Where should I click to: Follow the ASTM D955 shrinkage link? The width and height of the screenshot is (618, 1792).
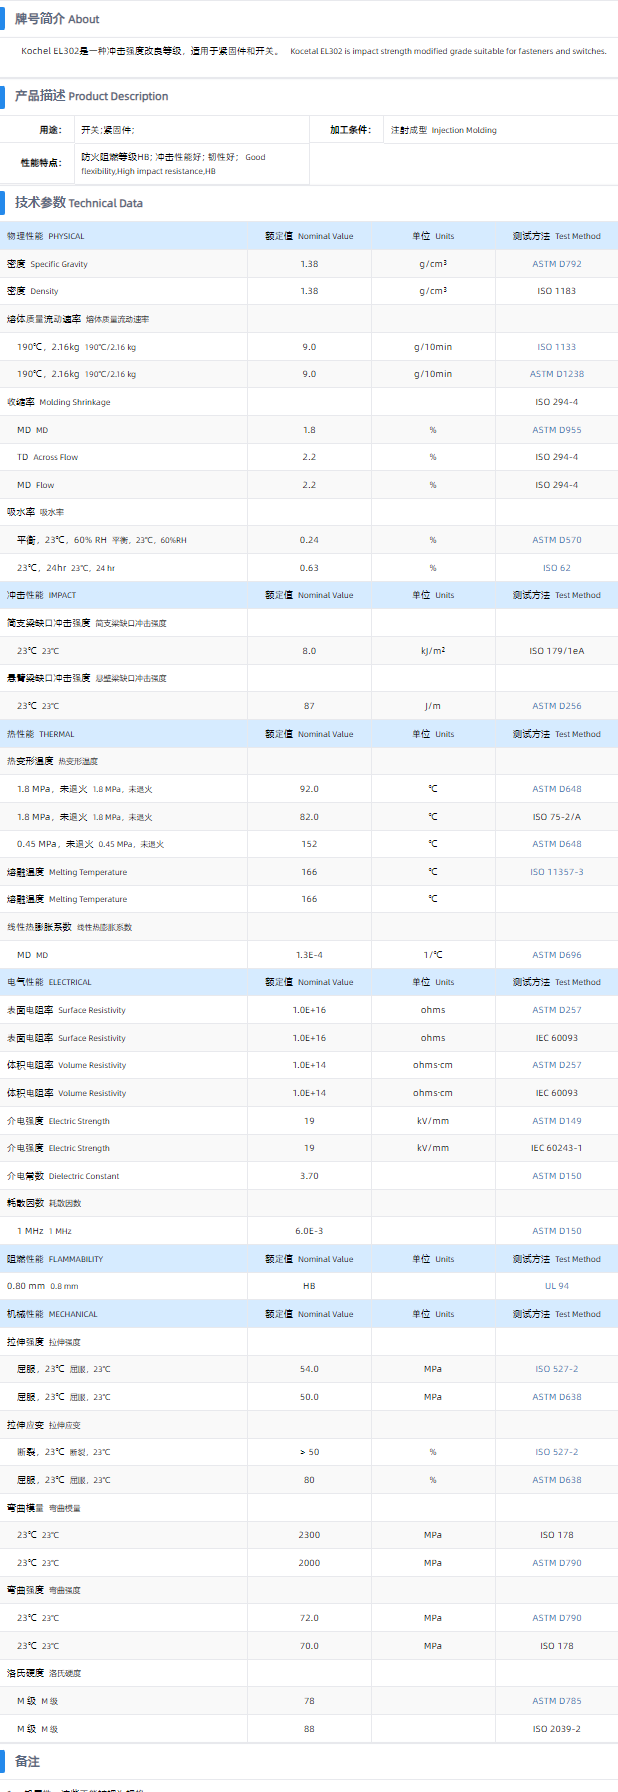tap(556, 430)
